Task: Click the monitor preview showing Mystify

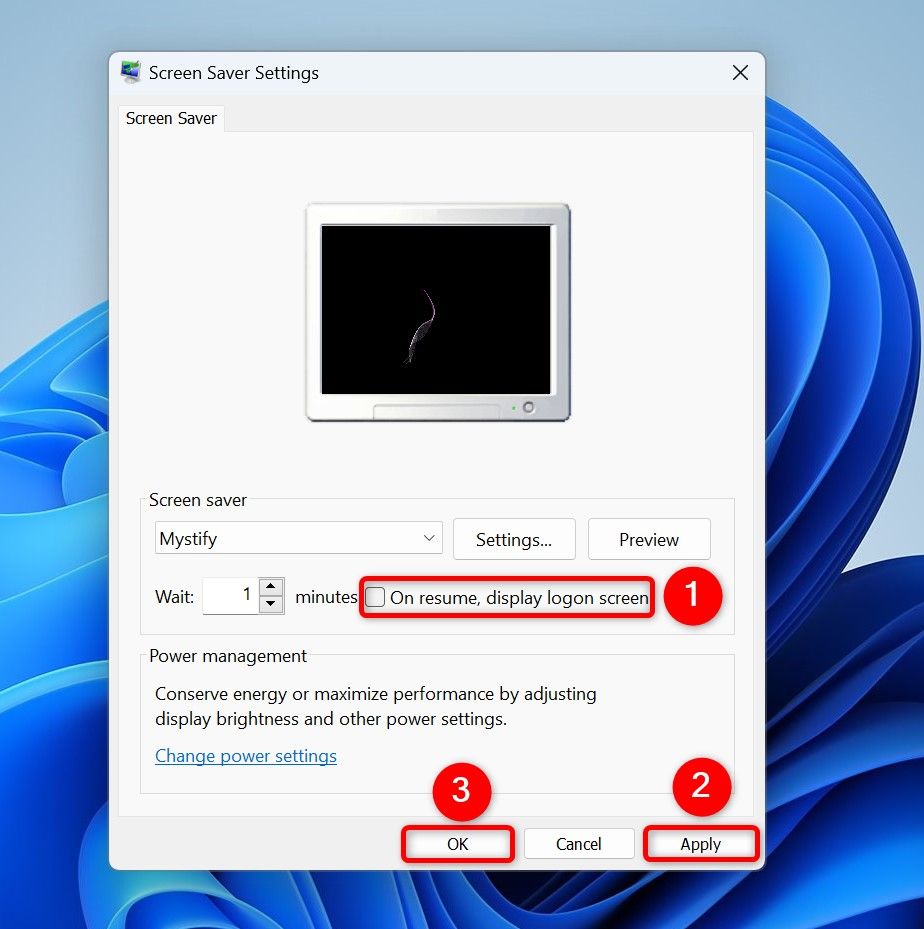Action: click(x=436, y=310)
